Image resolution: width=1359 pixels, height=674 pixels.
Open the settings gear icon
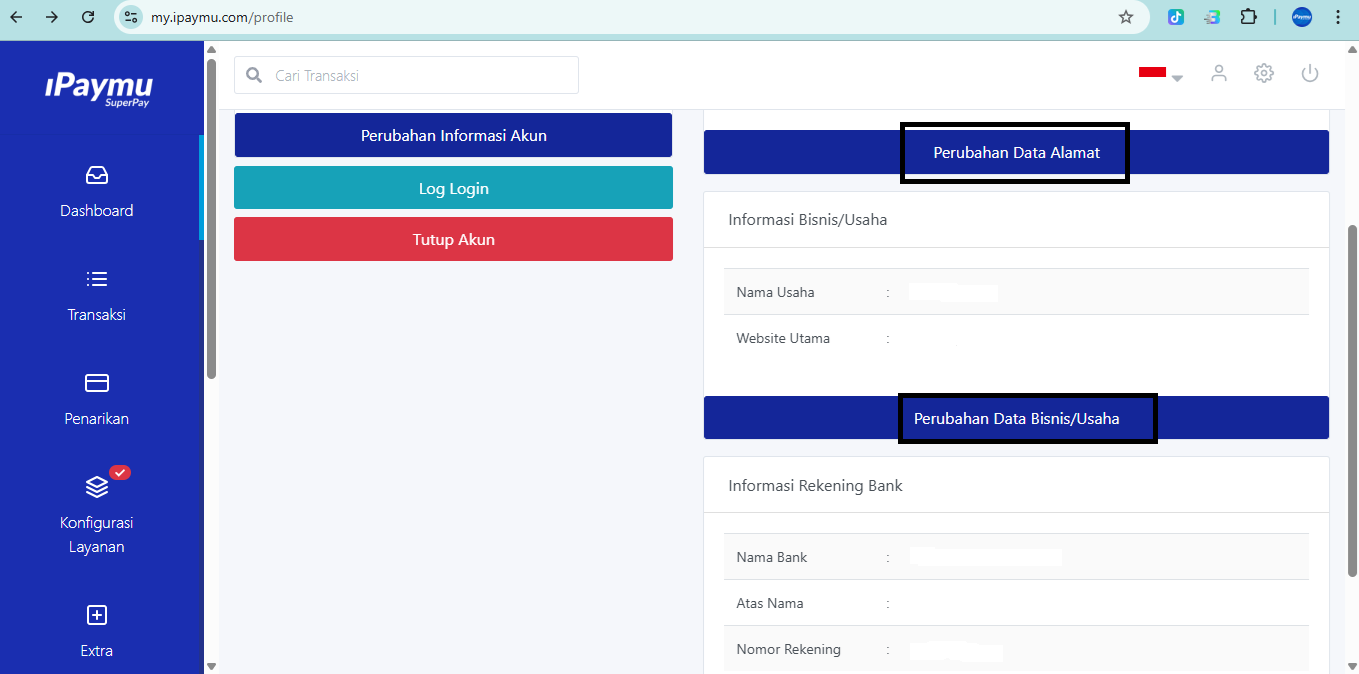1264,73
